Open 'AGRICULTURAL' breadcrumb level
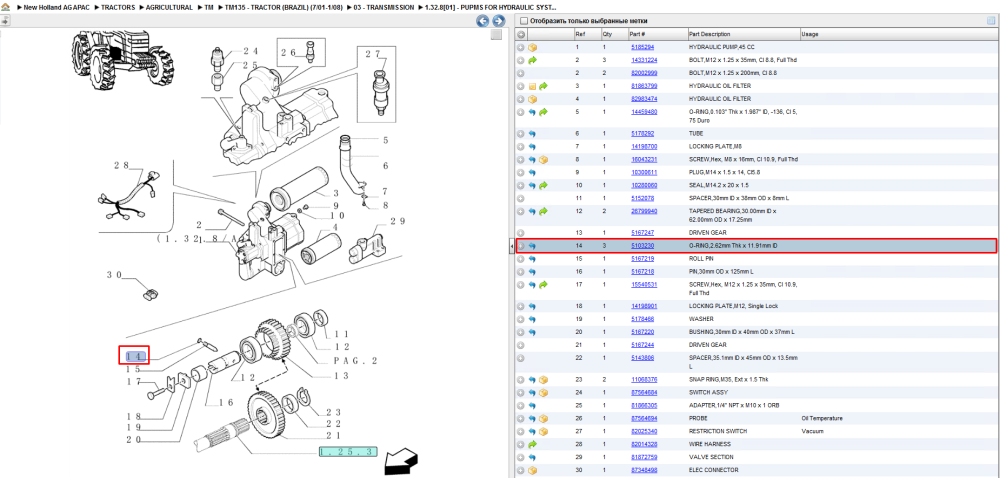The width and height of the screenshot is (1000, 478). (x=169, y=8)
